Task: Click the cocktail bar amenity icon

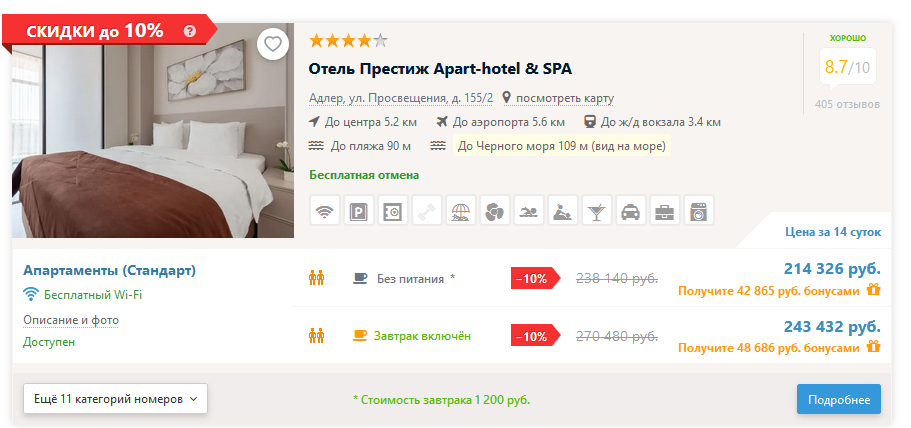Action: point(597,210)
